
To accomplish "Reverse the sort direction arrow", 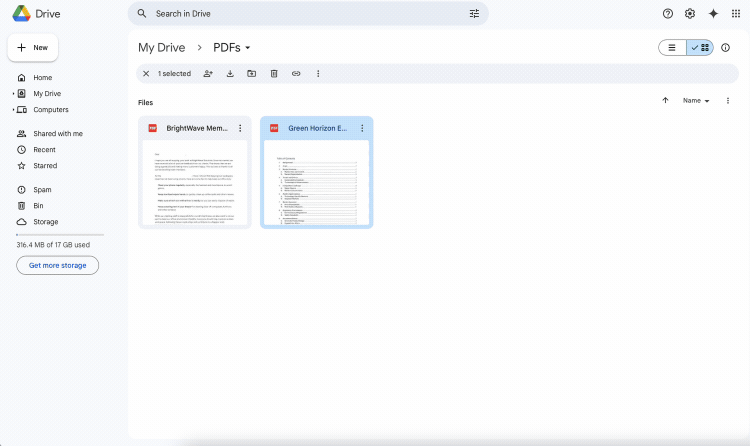I will (665, 100).
